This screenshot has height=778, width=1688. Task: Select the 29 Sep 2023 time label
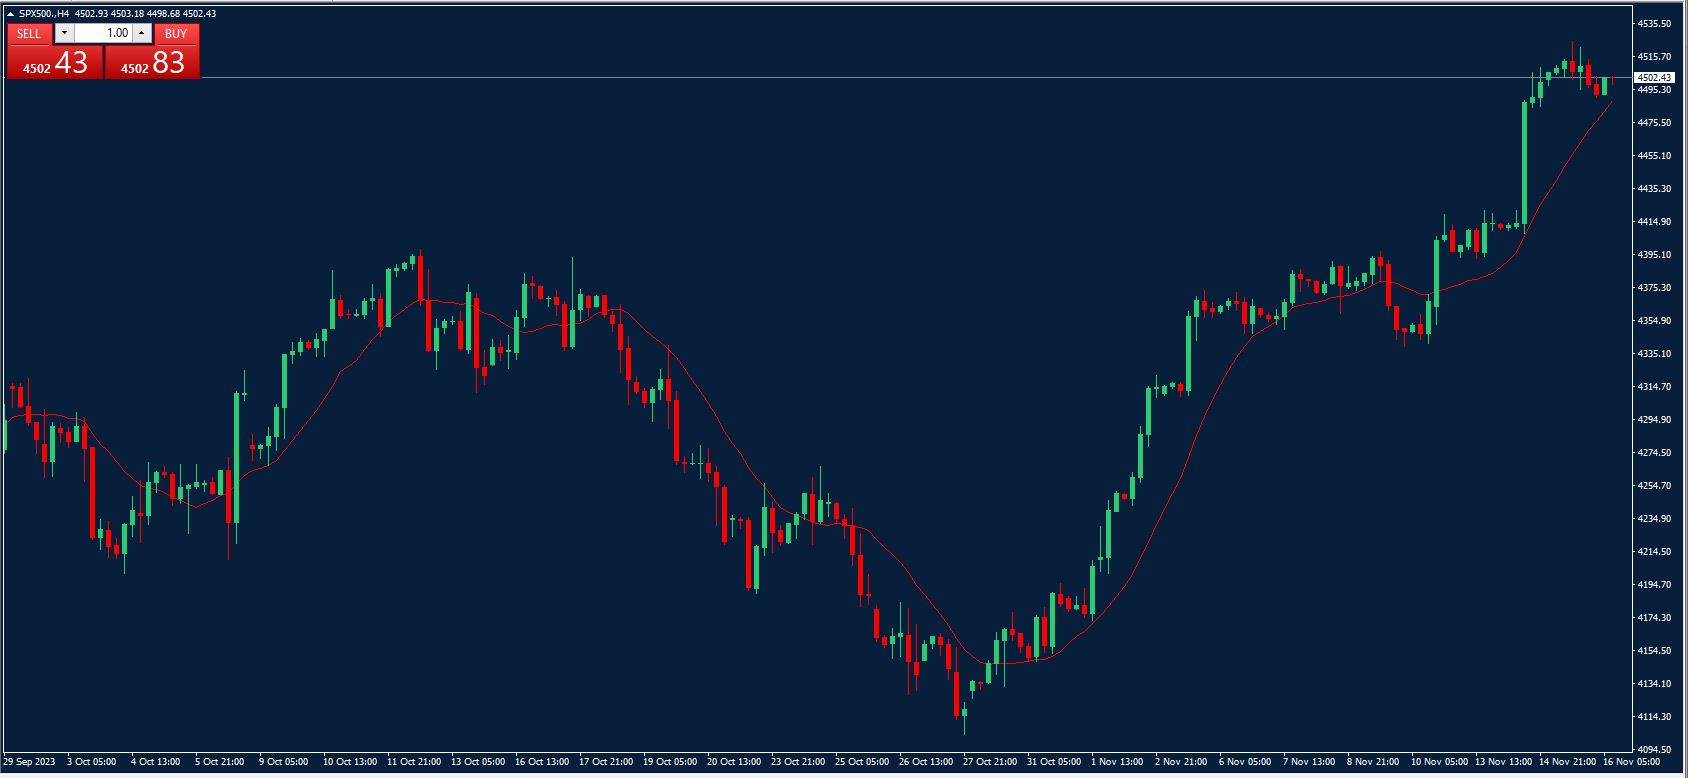click(x=29, y=762)
